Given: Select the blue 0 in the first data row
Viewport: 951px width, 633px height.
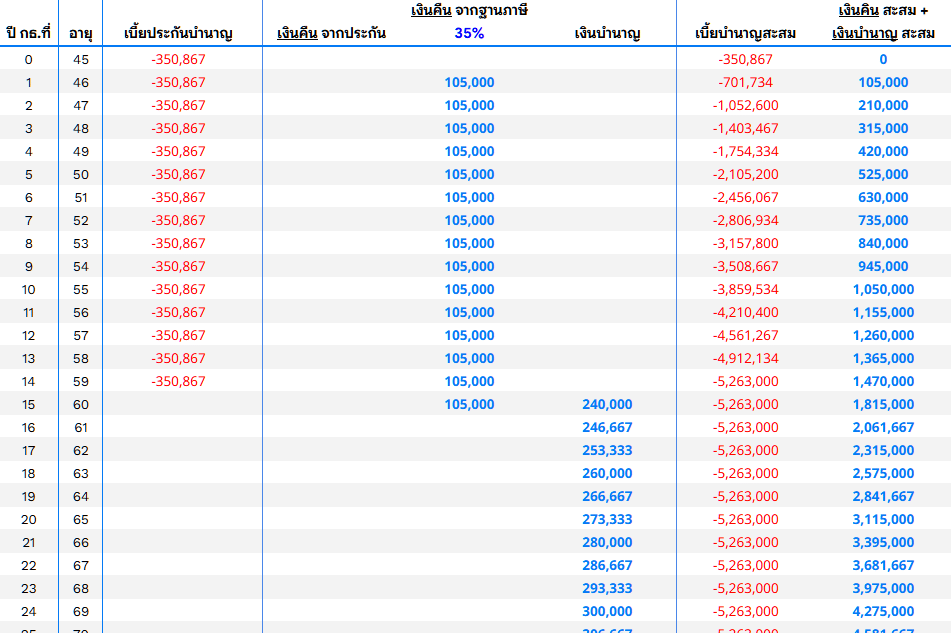Looking at the screenshot, I should (883, 59).
